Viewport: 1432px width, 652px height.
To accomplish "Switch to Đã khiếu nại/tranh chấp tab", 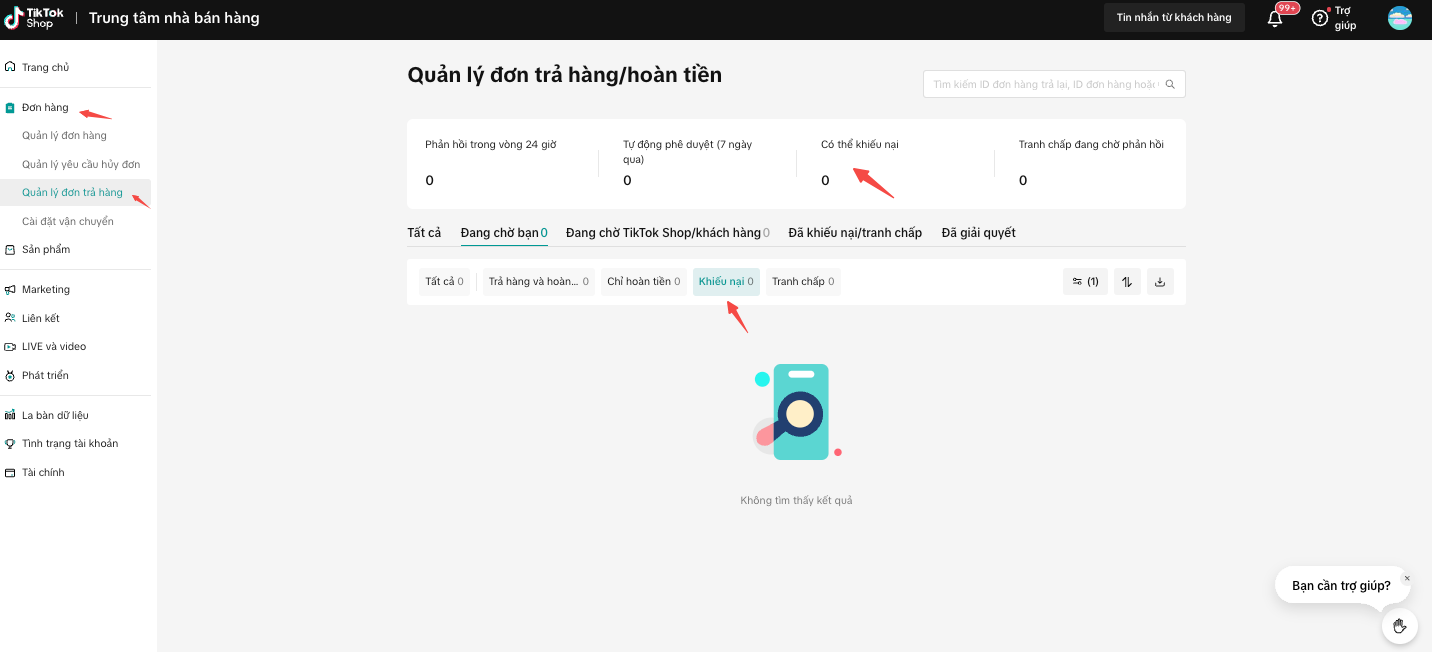I will point(855,233).
